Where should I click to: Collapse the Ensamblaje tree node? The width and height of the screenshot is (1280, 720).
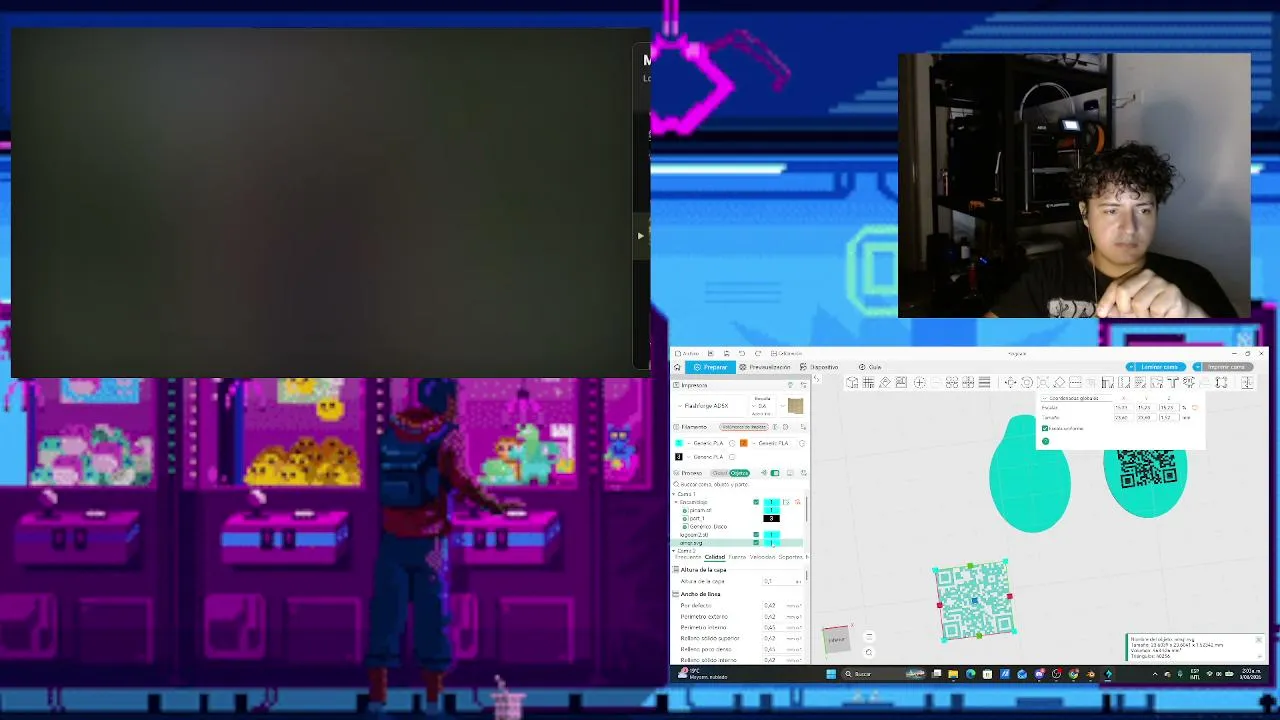click(677, 502)
